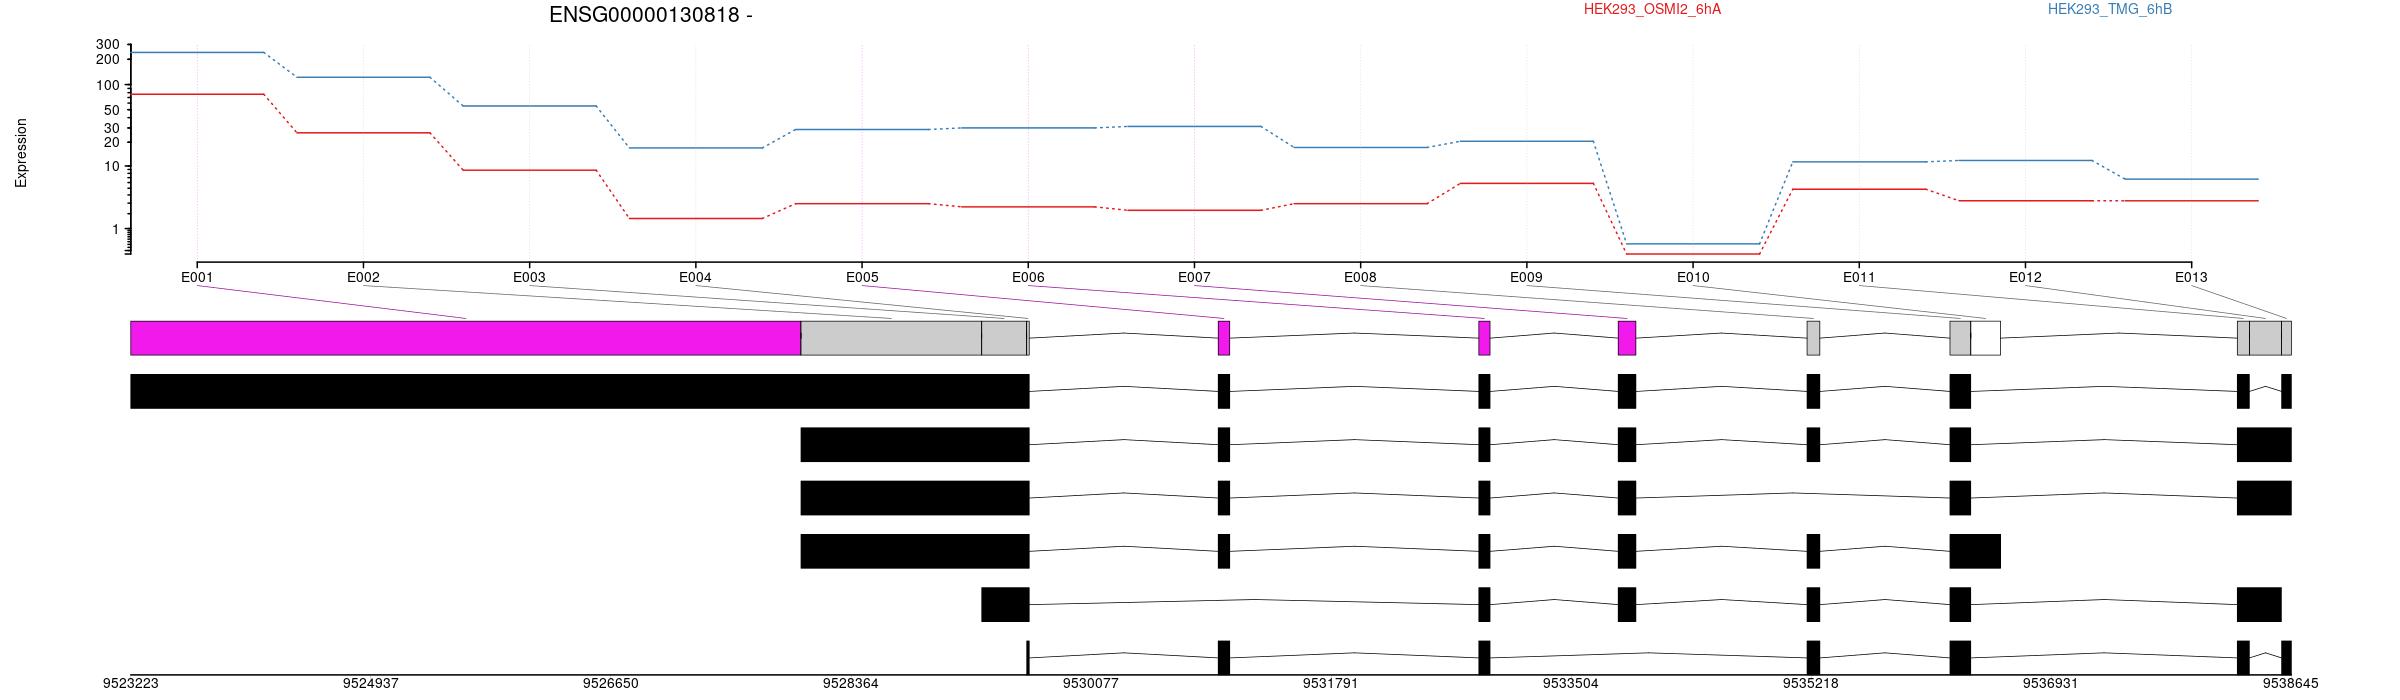Click the E010 exon axis label

click(x=1693, y=277)
